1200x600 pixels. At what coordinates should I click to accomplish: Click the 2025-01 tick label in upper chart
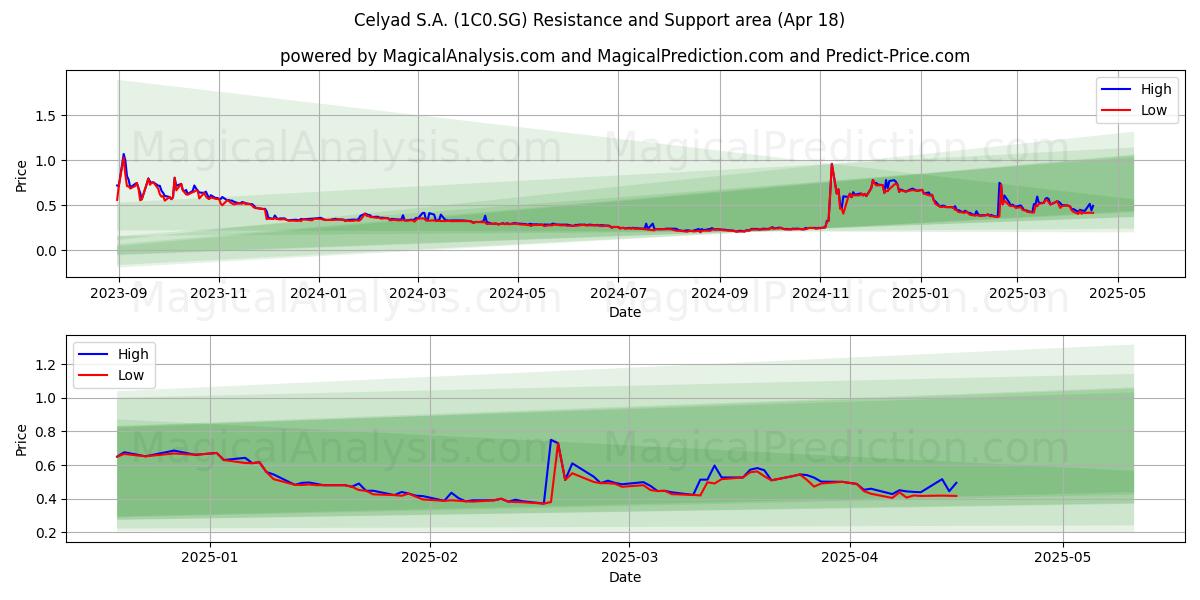[x=920, y=294]
